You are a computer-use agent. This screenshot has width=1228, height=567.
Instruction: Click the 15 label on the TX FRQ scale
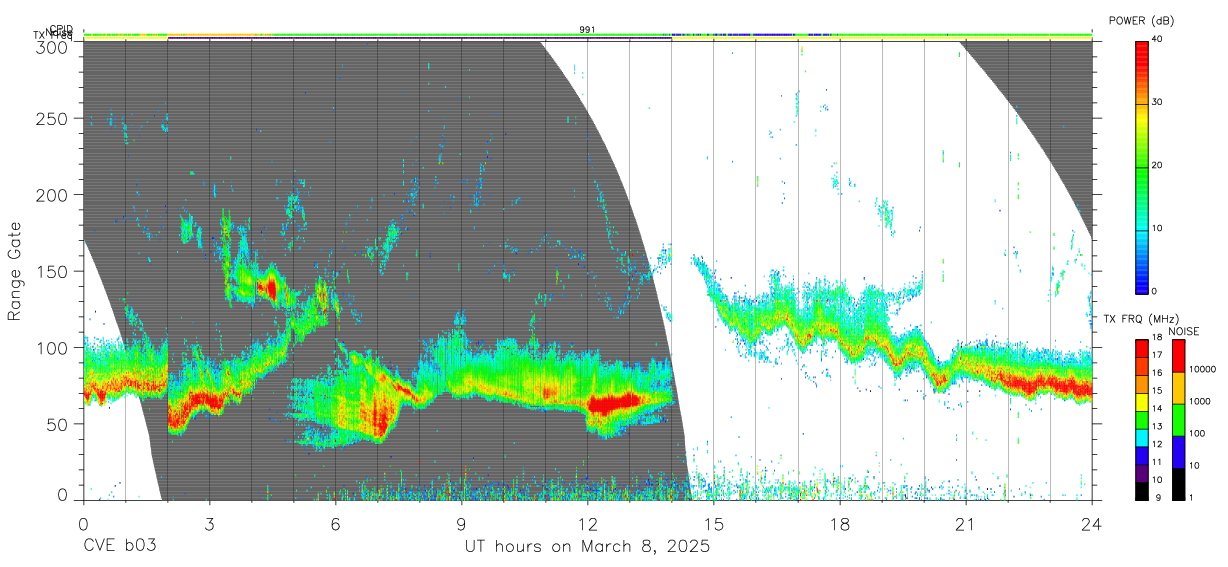[1157, 390]
